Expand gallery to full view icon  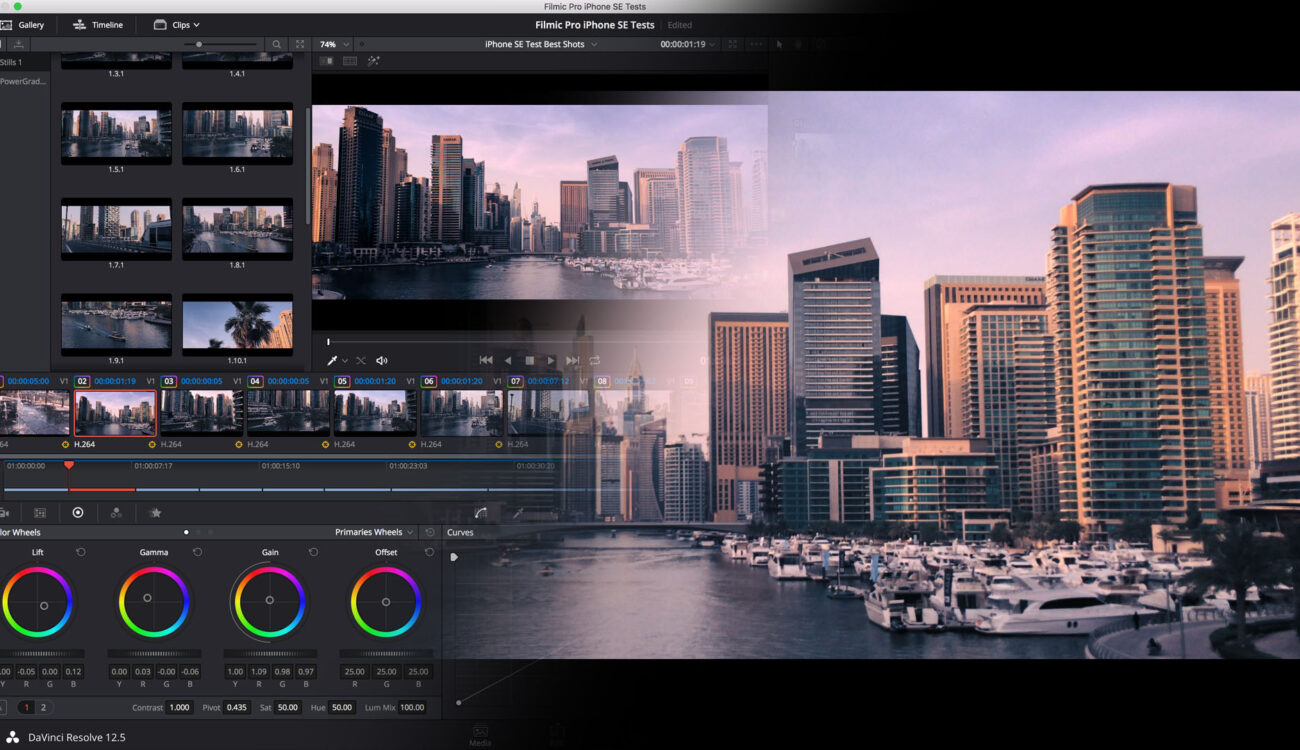click(x=300, y=45)
